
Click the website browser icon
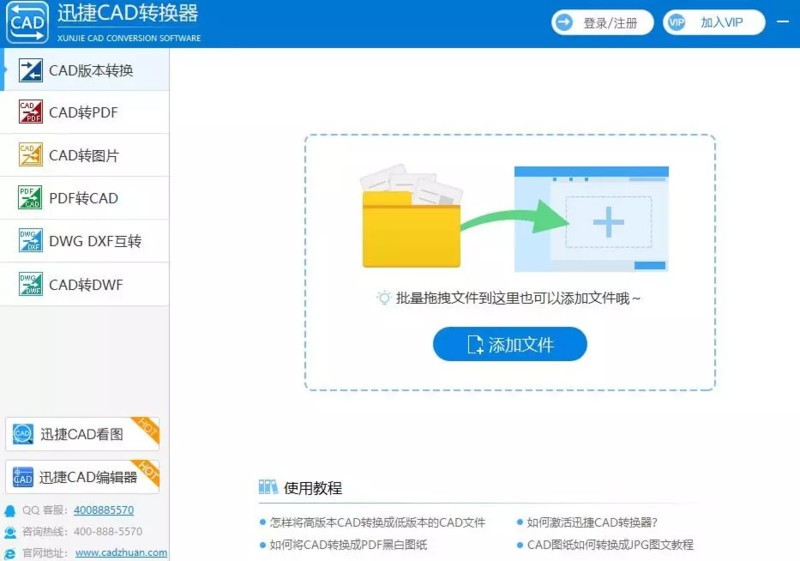(x=10, y=553)
